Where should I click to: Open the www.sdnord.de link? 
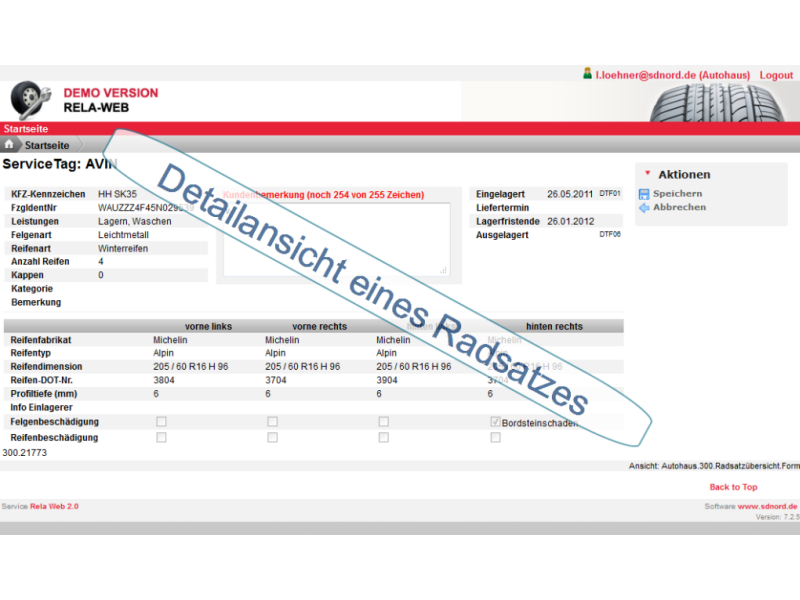(767, 506)
